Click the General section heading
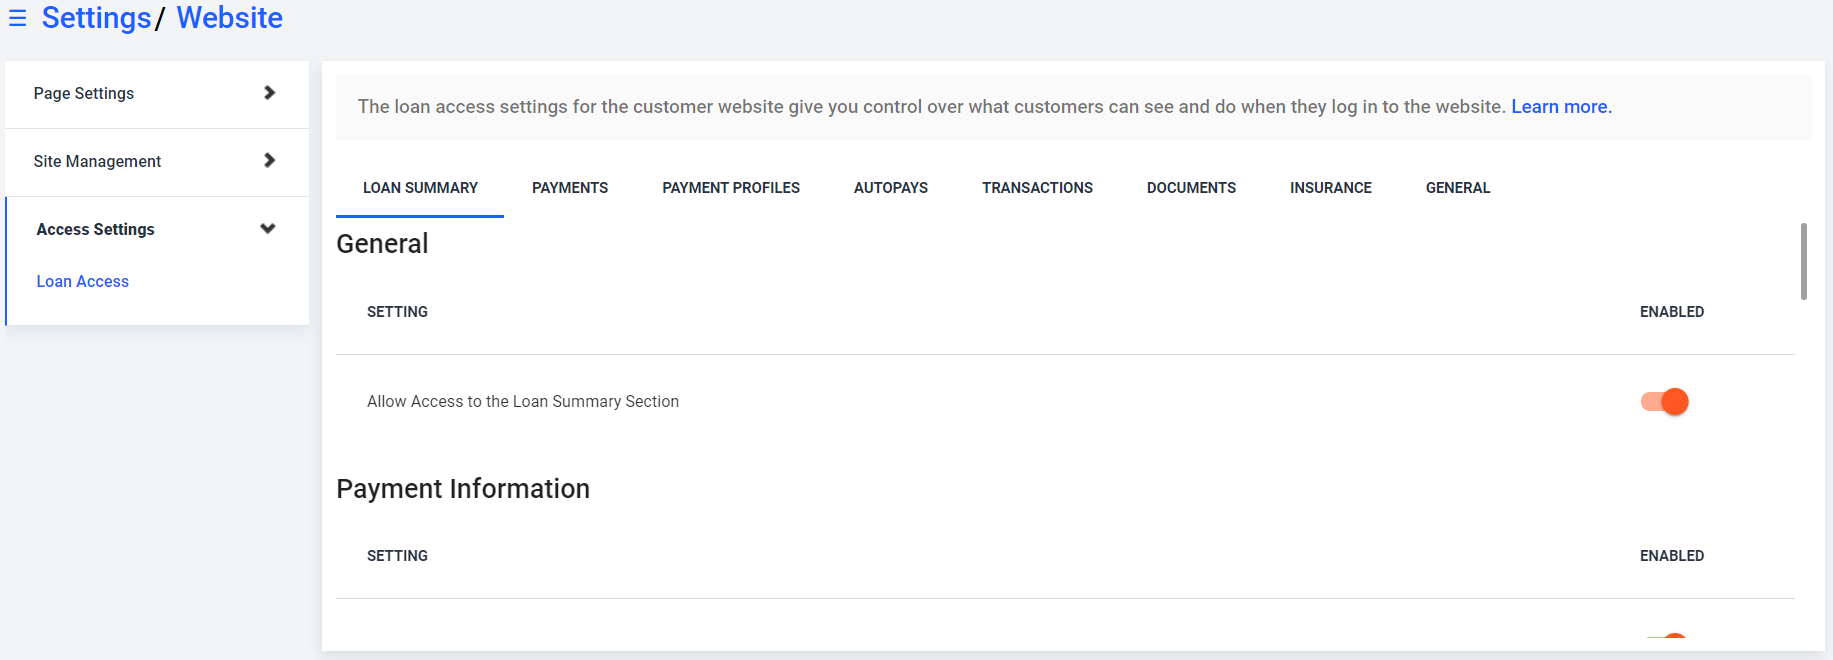 [382, 244]
